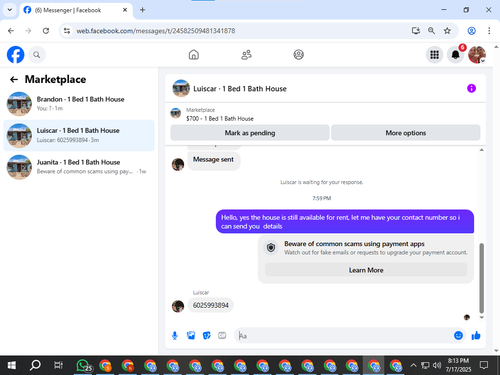500x375 pixels.
Task: Select the Messenger | Facebook tab
Action: (x=76, y=10)
